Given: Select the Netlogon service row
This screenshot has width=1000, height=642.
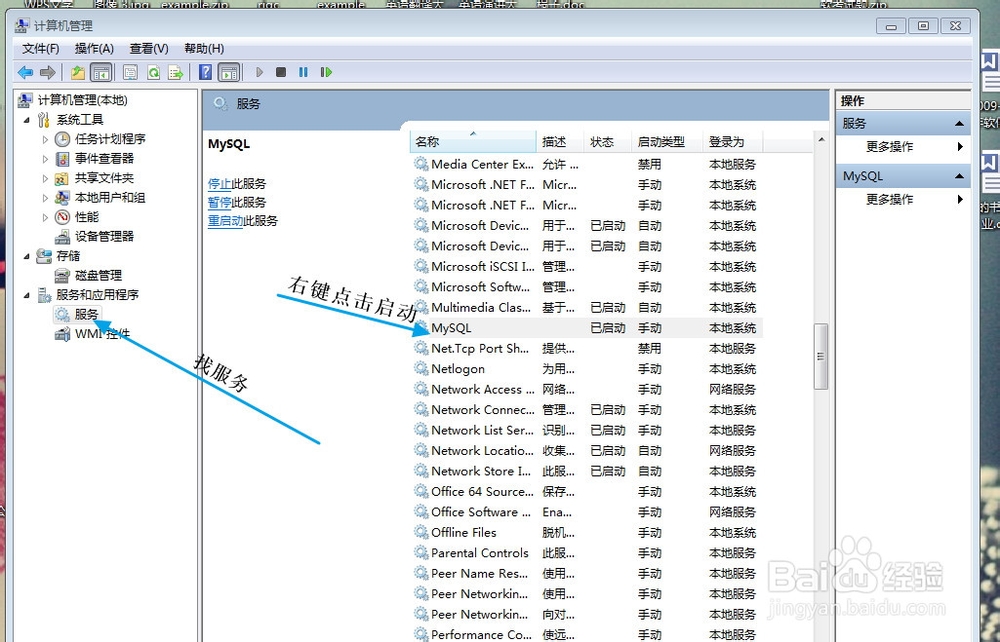Looking at the screenshot, I should pyautogui.click(x=587, y=368).
